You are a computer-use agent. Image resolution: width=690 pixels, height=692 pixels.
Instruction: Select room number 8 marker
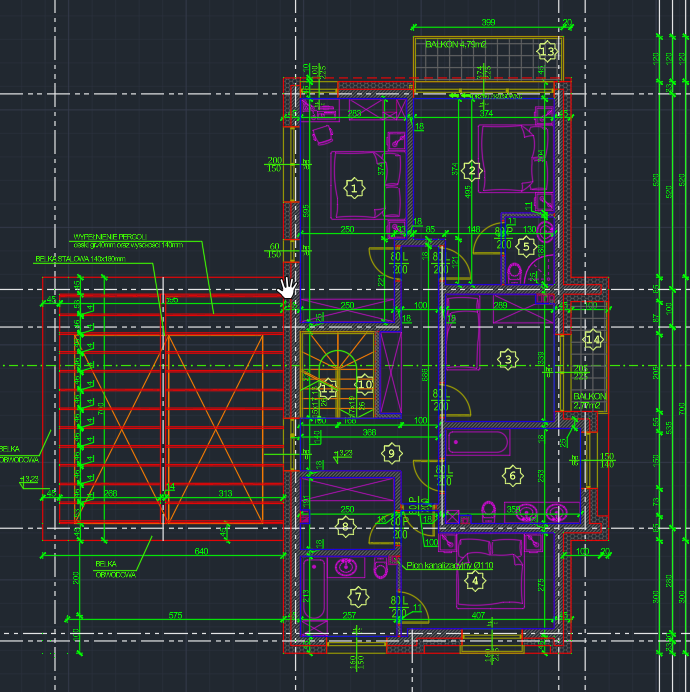346,525
